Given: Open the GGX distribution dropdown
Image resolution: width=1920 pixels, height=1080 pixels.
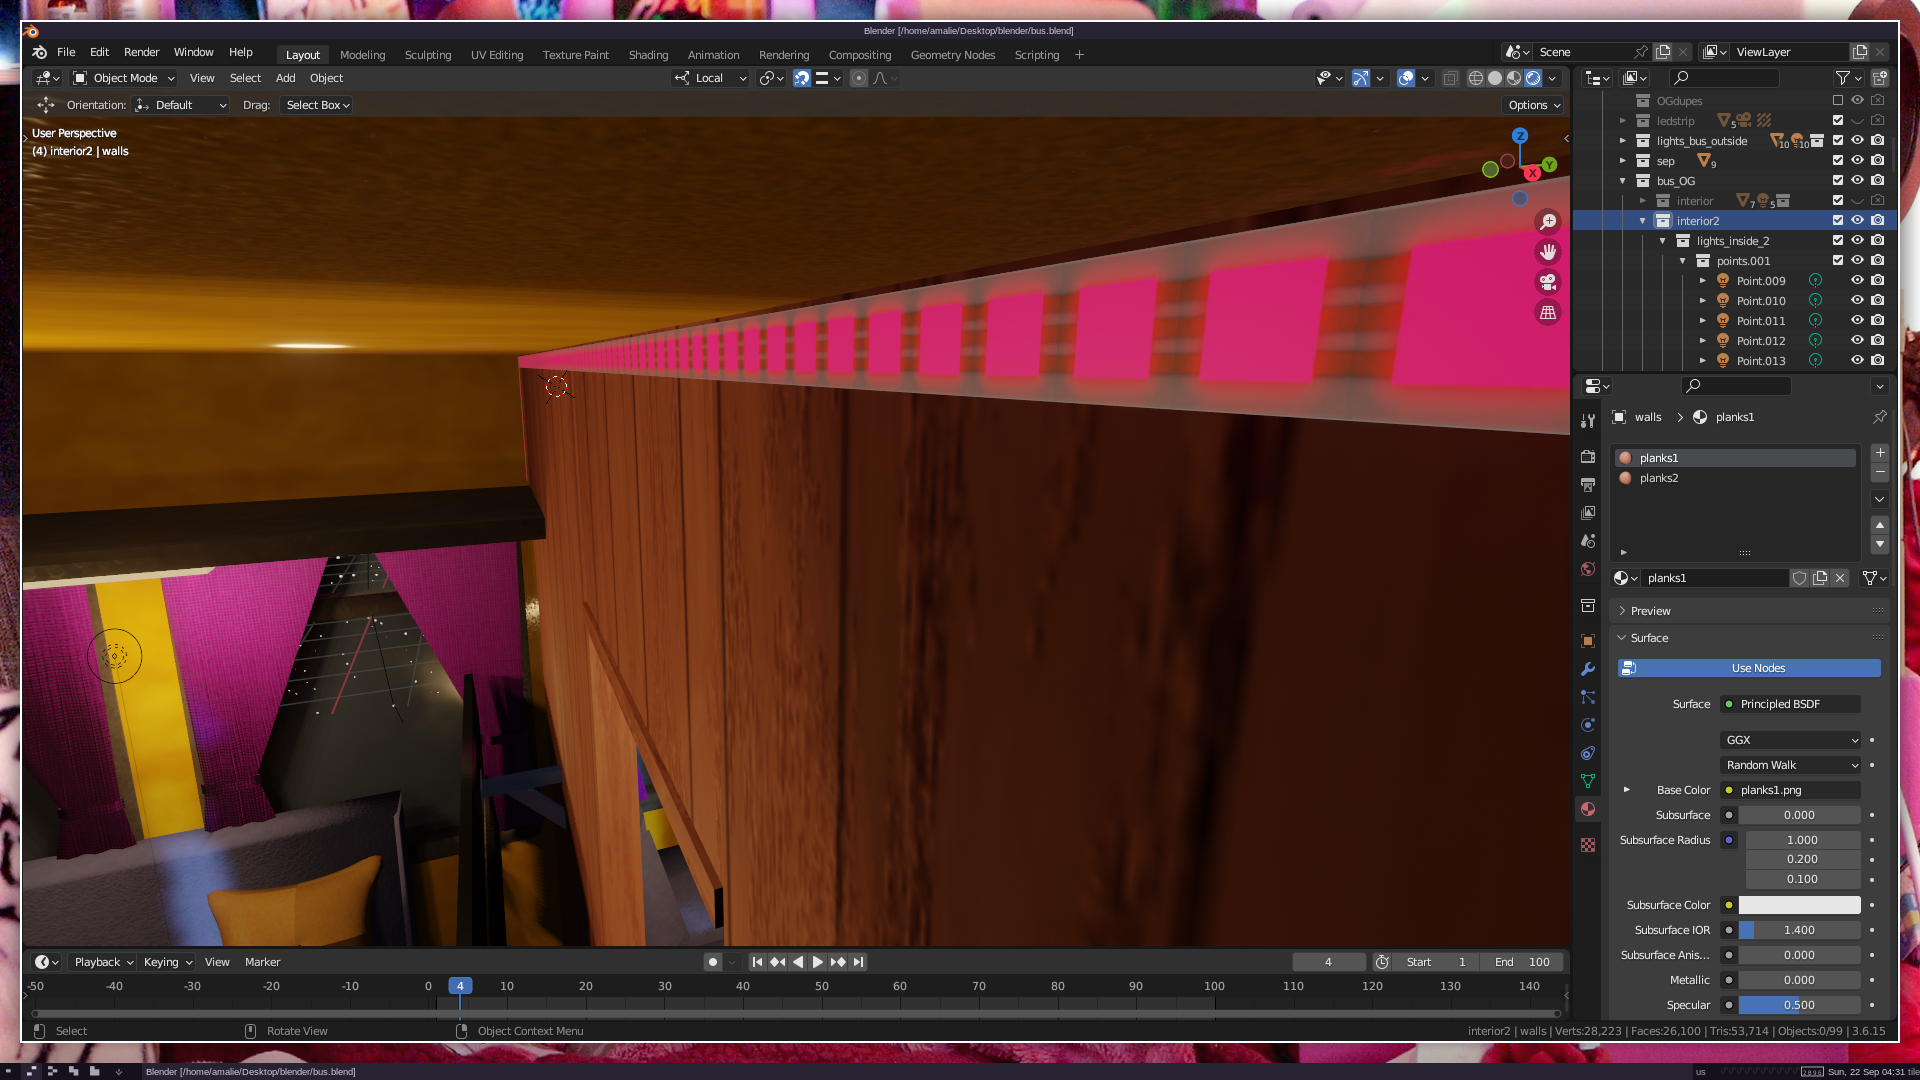Looking at the screenshot, I should [1790, 740].
